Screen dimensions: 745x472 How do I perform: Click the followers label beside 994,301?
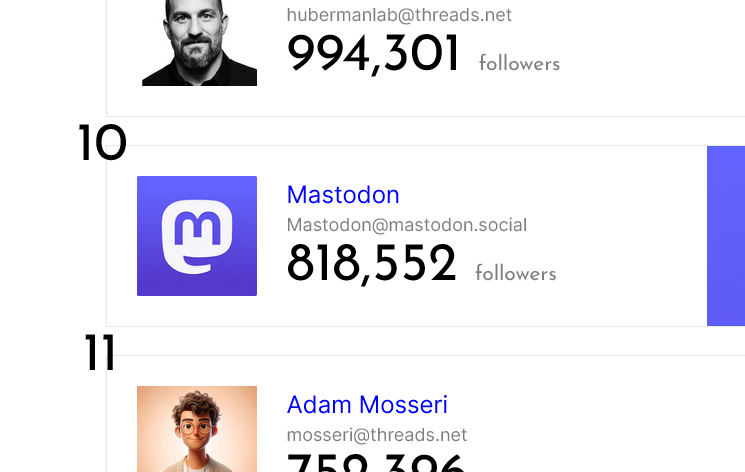(519, 64)
